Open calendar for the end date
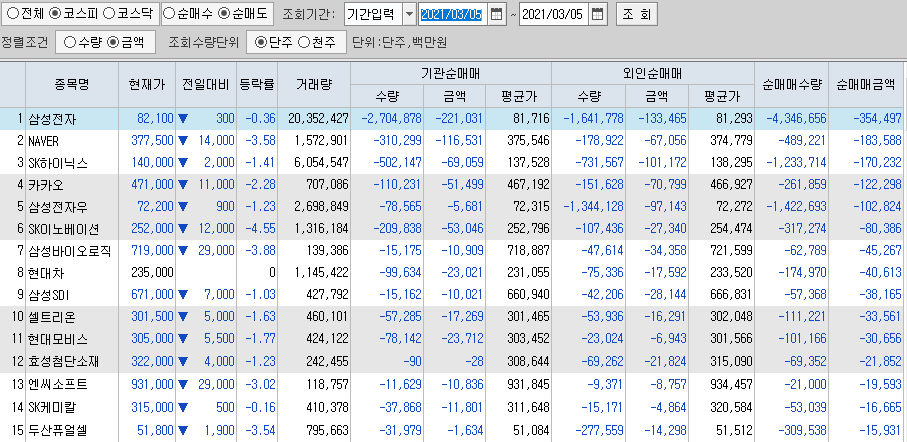 coord(598,14)
